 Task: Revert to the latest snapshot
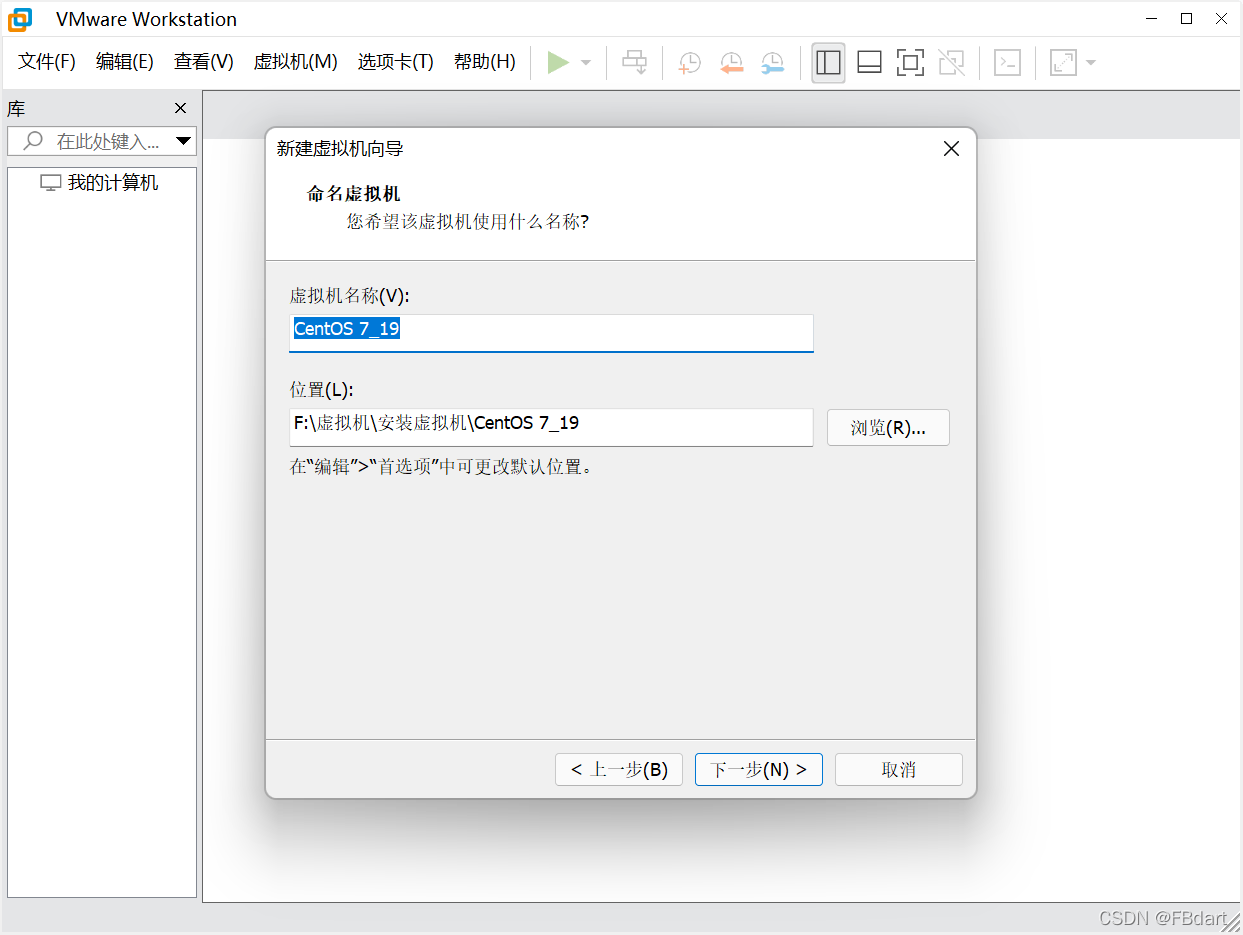731,62
